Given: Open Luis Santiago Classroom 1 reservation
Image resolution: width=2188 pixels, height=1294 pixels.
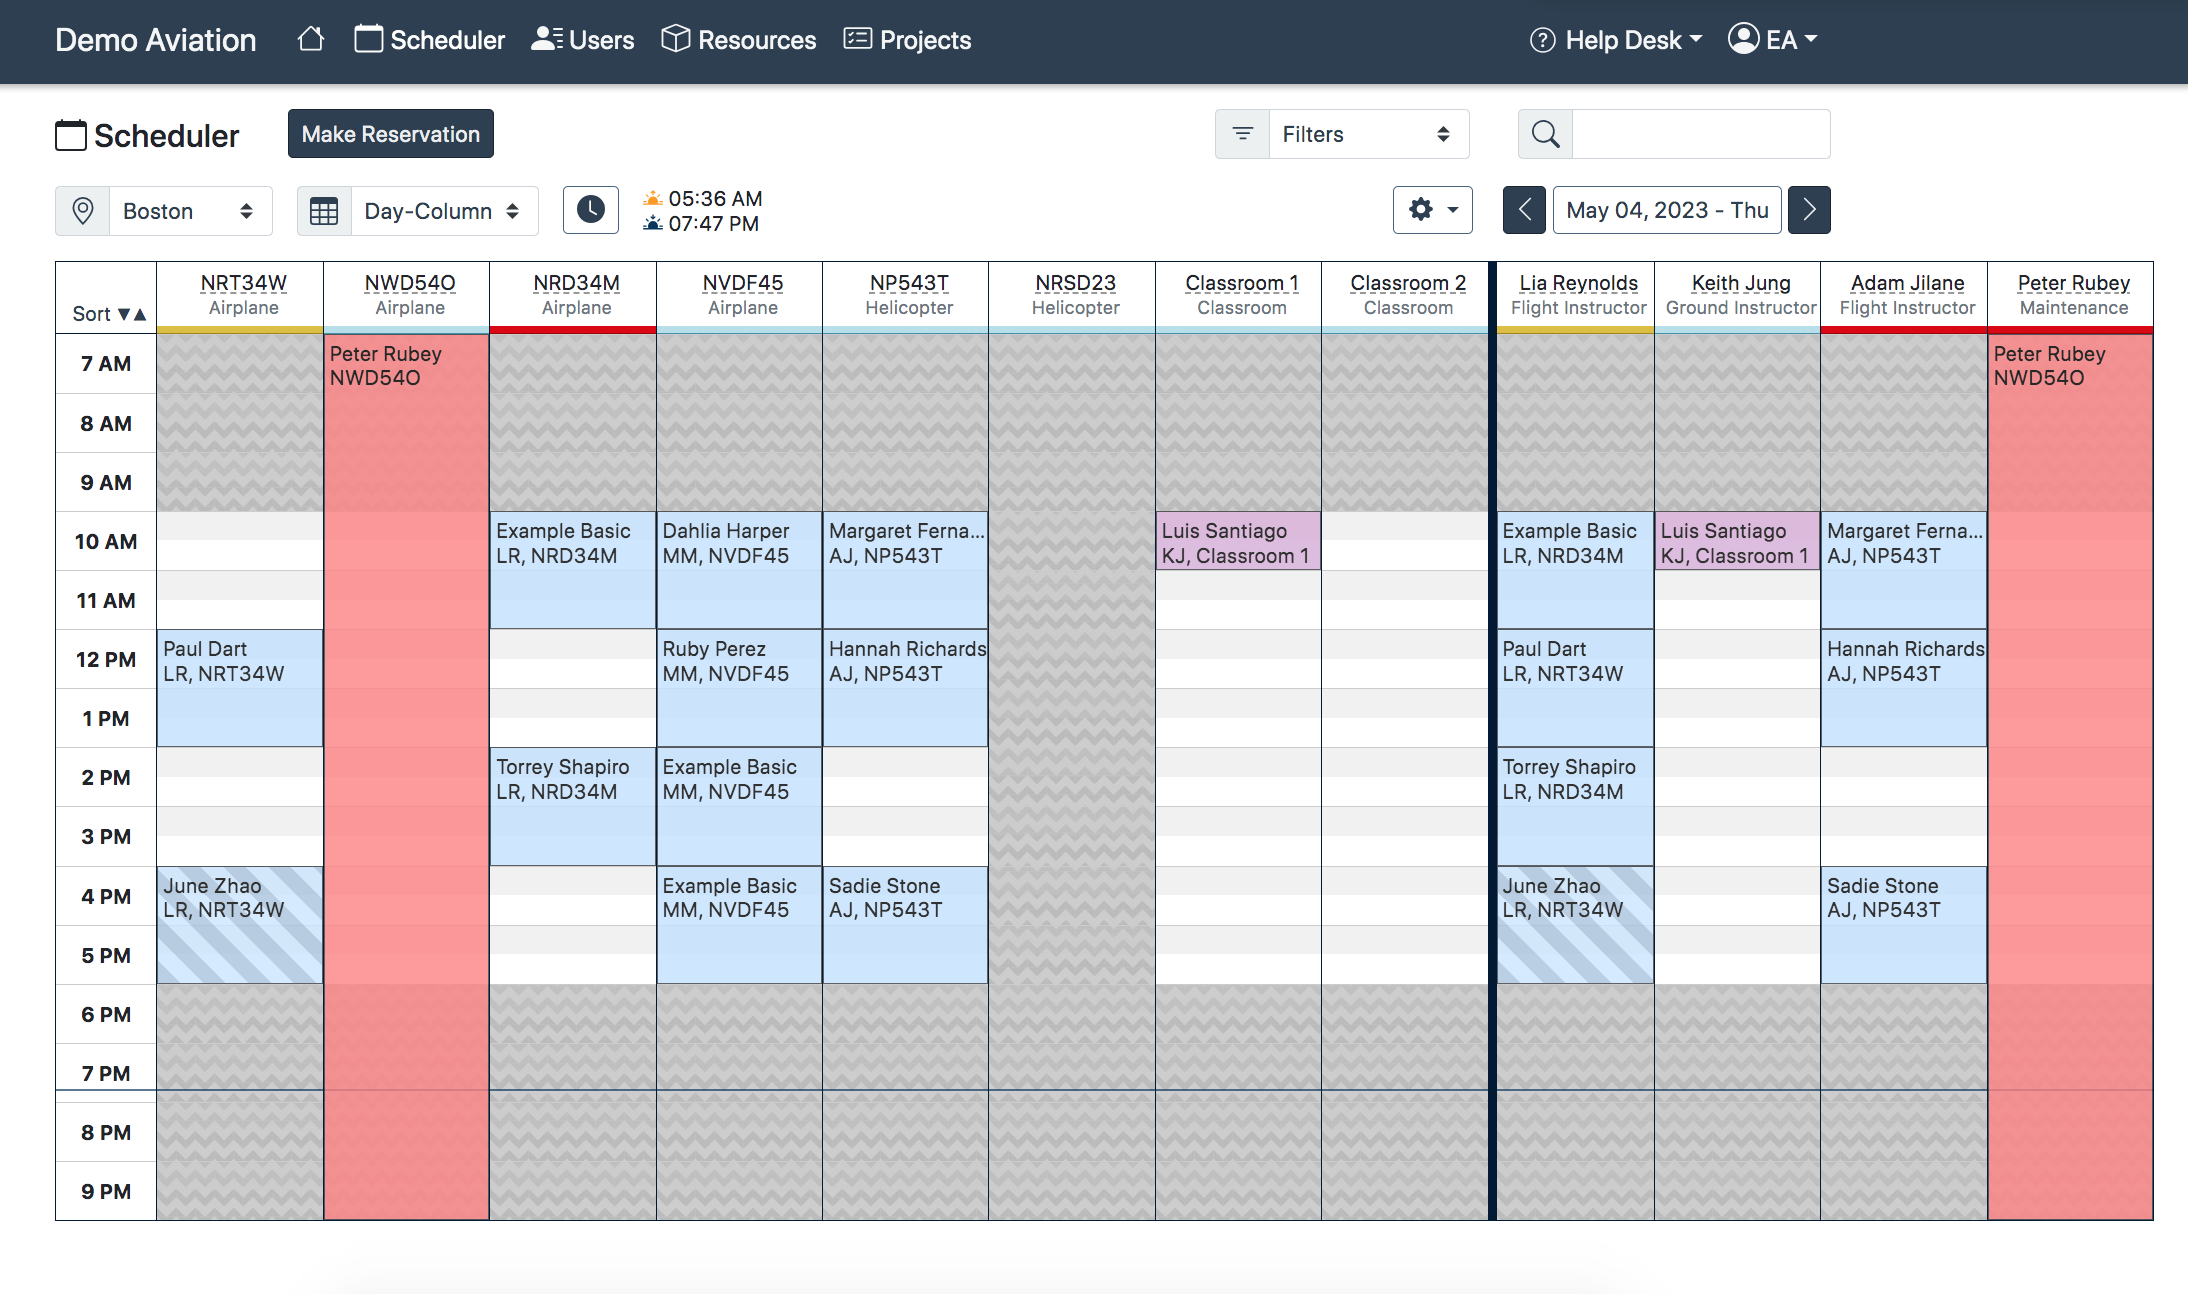Looking at the screenshot, I should tap(1237, 542).
